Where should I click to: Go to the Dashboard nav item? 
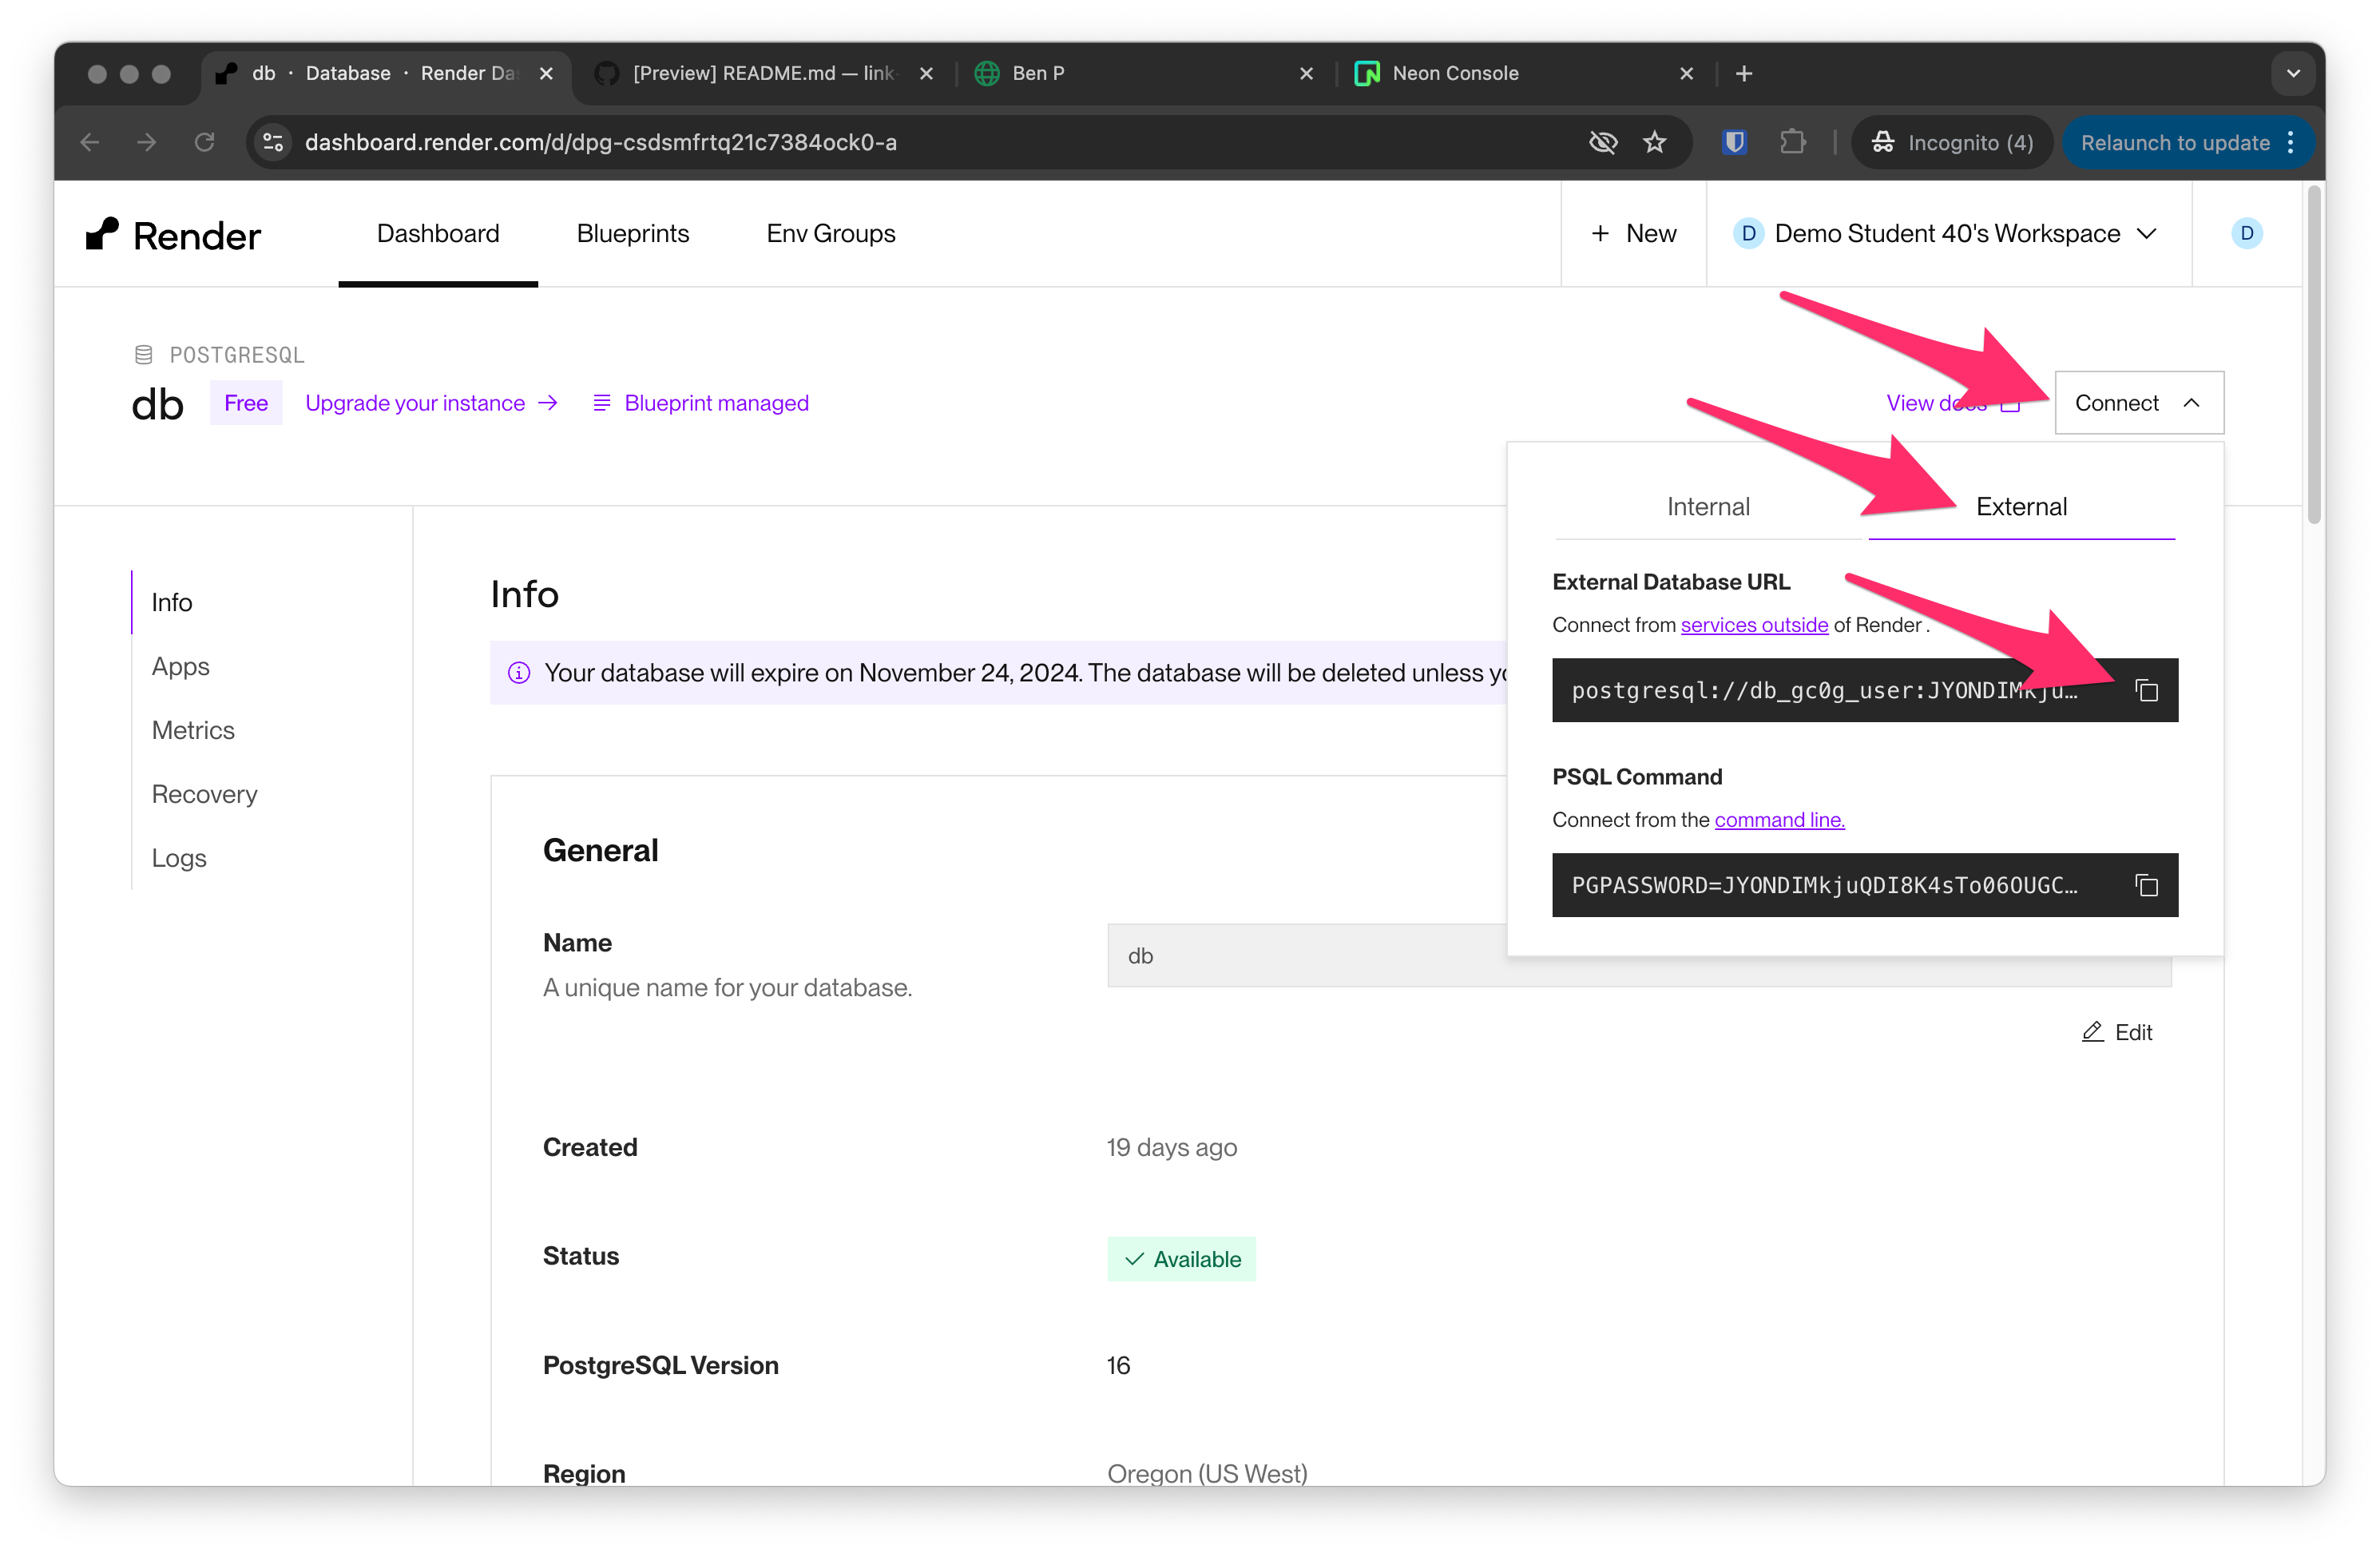438,233
